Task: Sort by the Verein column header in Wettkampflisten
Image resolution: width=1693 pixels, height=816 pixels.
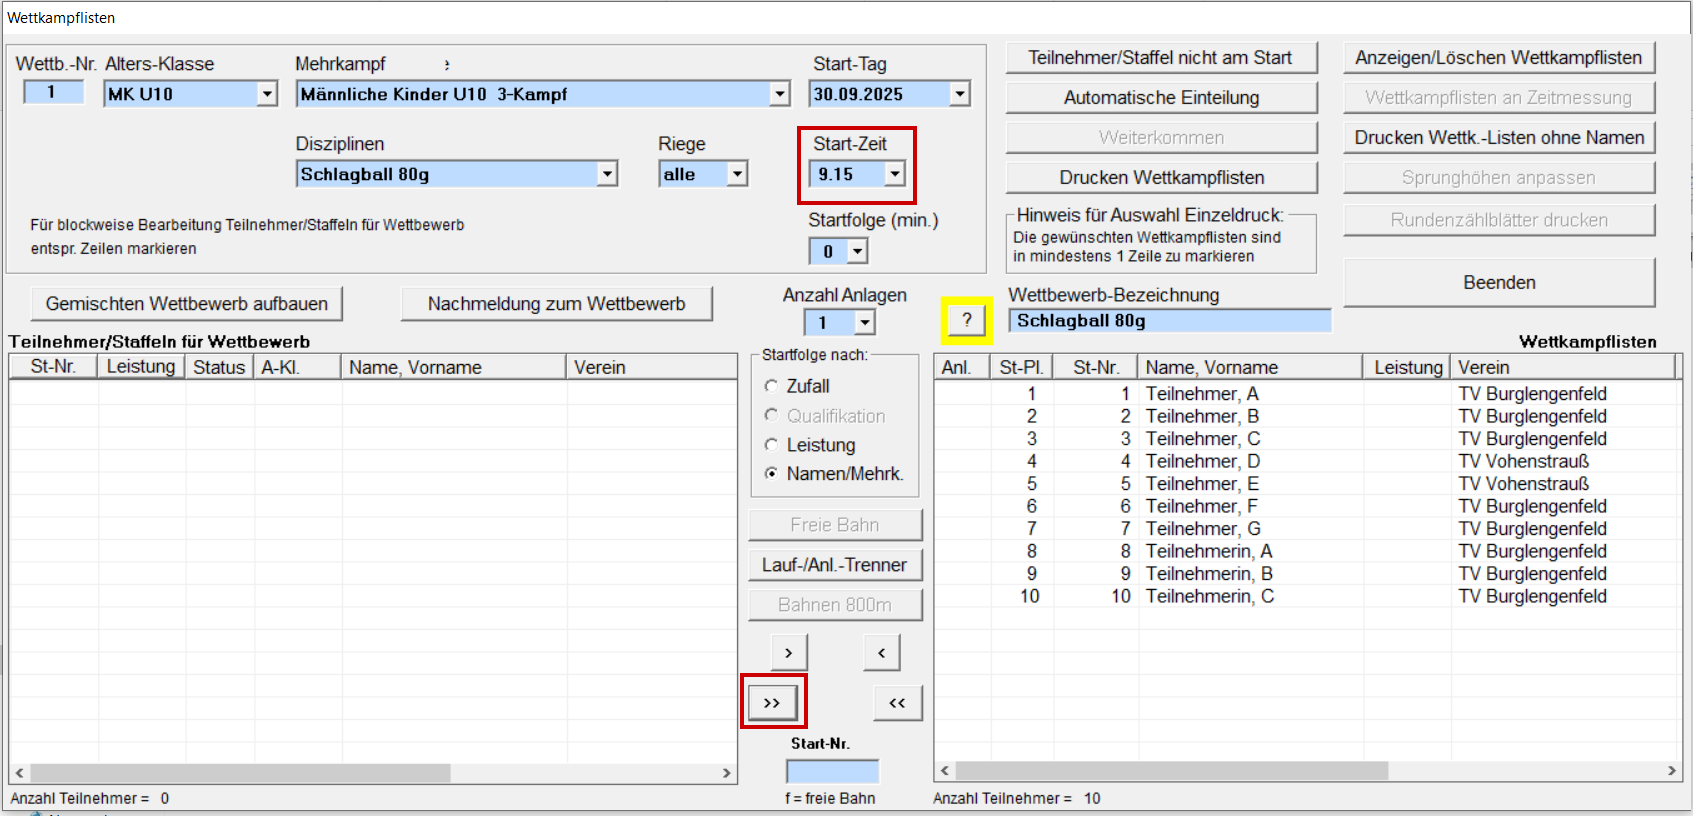Action: pos(1562,367)
